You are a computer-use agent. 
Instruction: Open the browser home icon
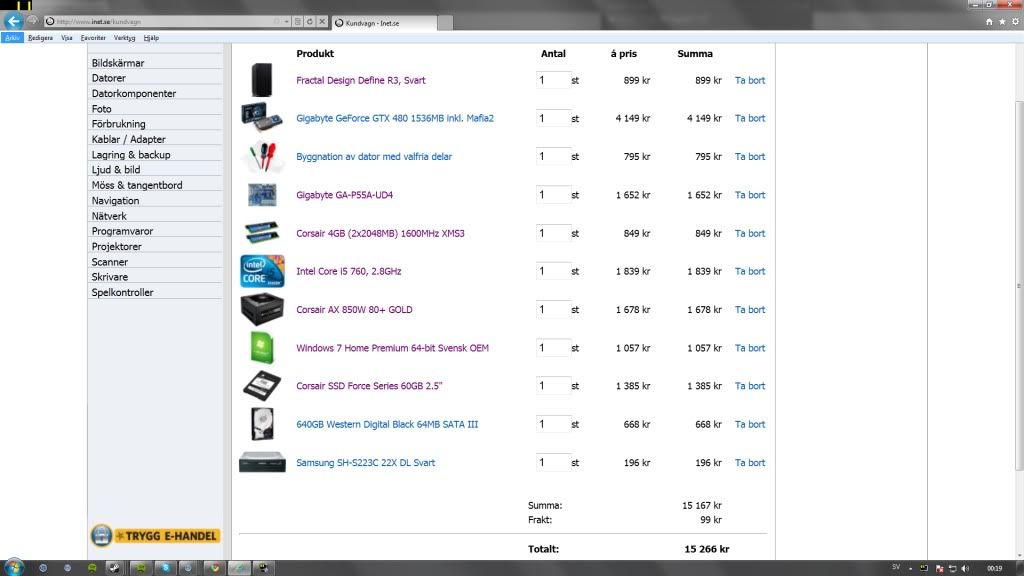(x=990, y=21)
